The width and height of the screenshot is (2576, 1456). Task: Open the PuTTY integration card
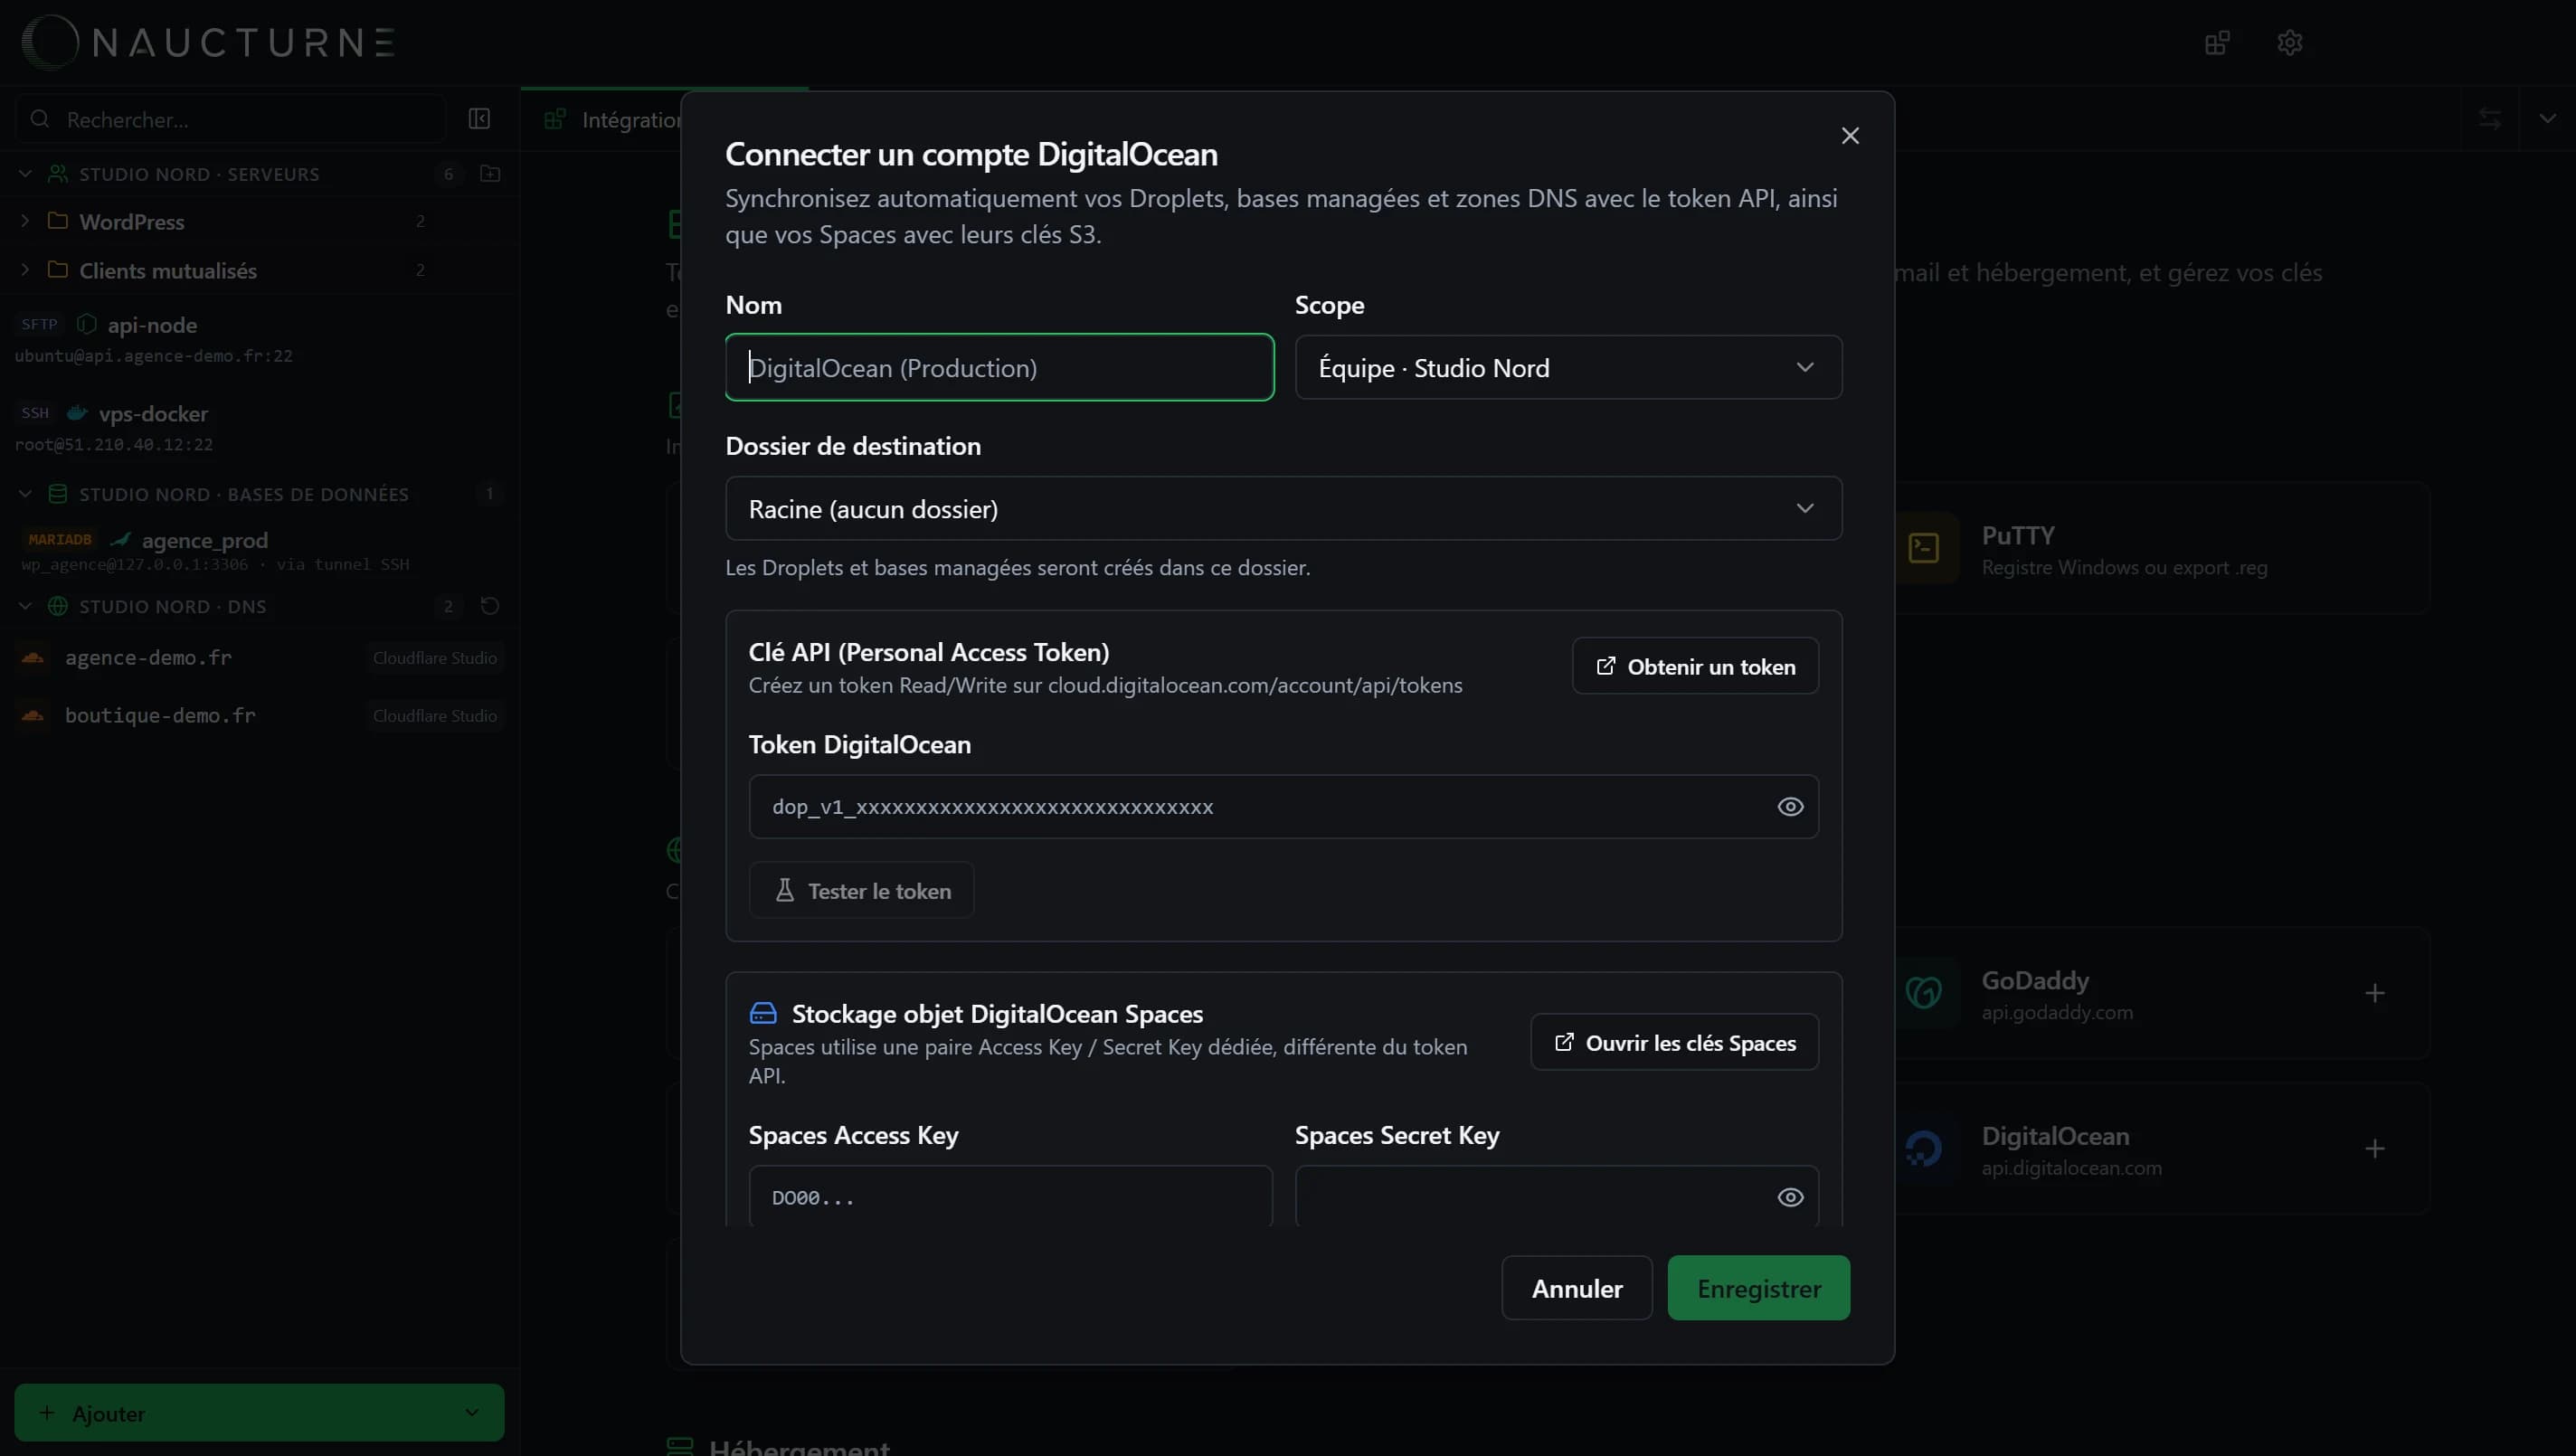[x=2160, y=548]
